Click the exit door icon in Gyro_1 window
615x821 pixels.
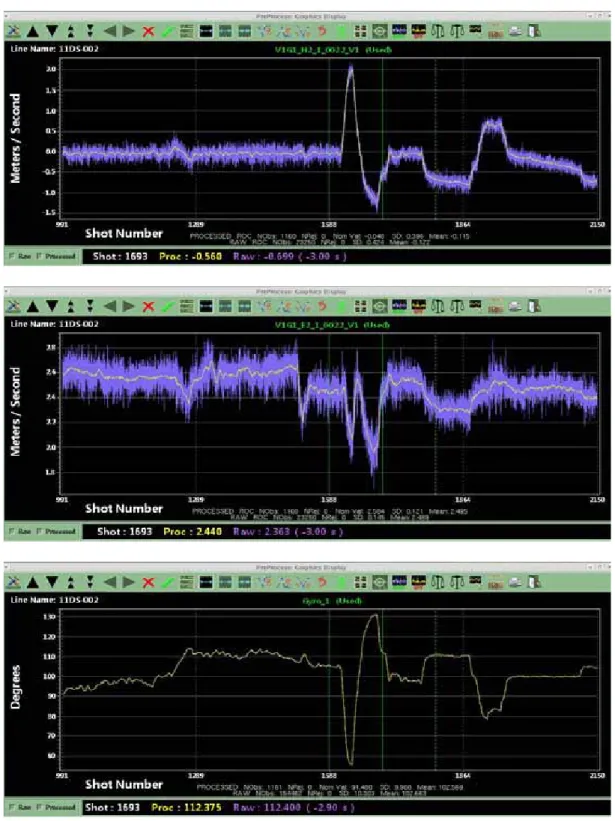533,582
